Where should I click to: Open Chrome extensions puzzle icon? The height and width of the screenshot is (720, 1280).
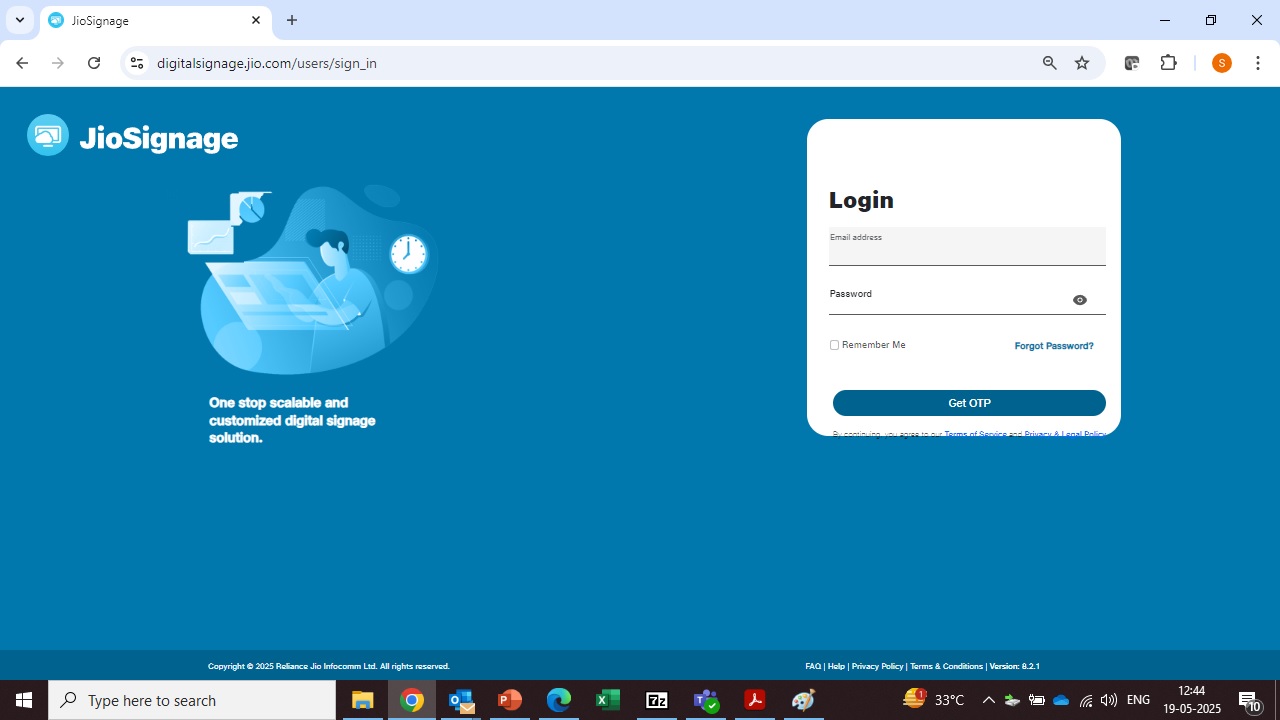[x=1168, y=63]
